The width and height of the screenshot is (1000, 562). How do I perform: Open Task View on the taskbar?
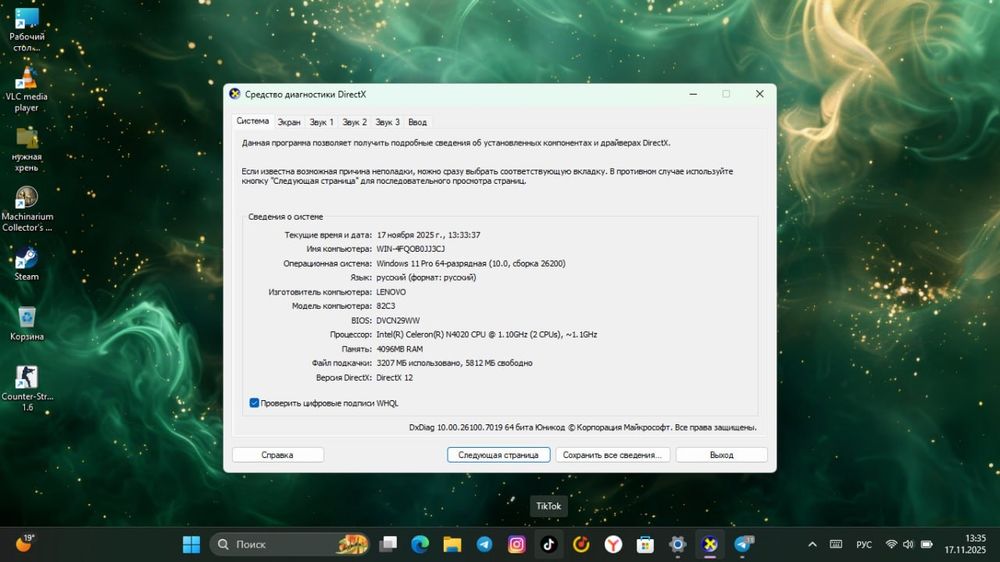tap(388, 544)
